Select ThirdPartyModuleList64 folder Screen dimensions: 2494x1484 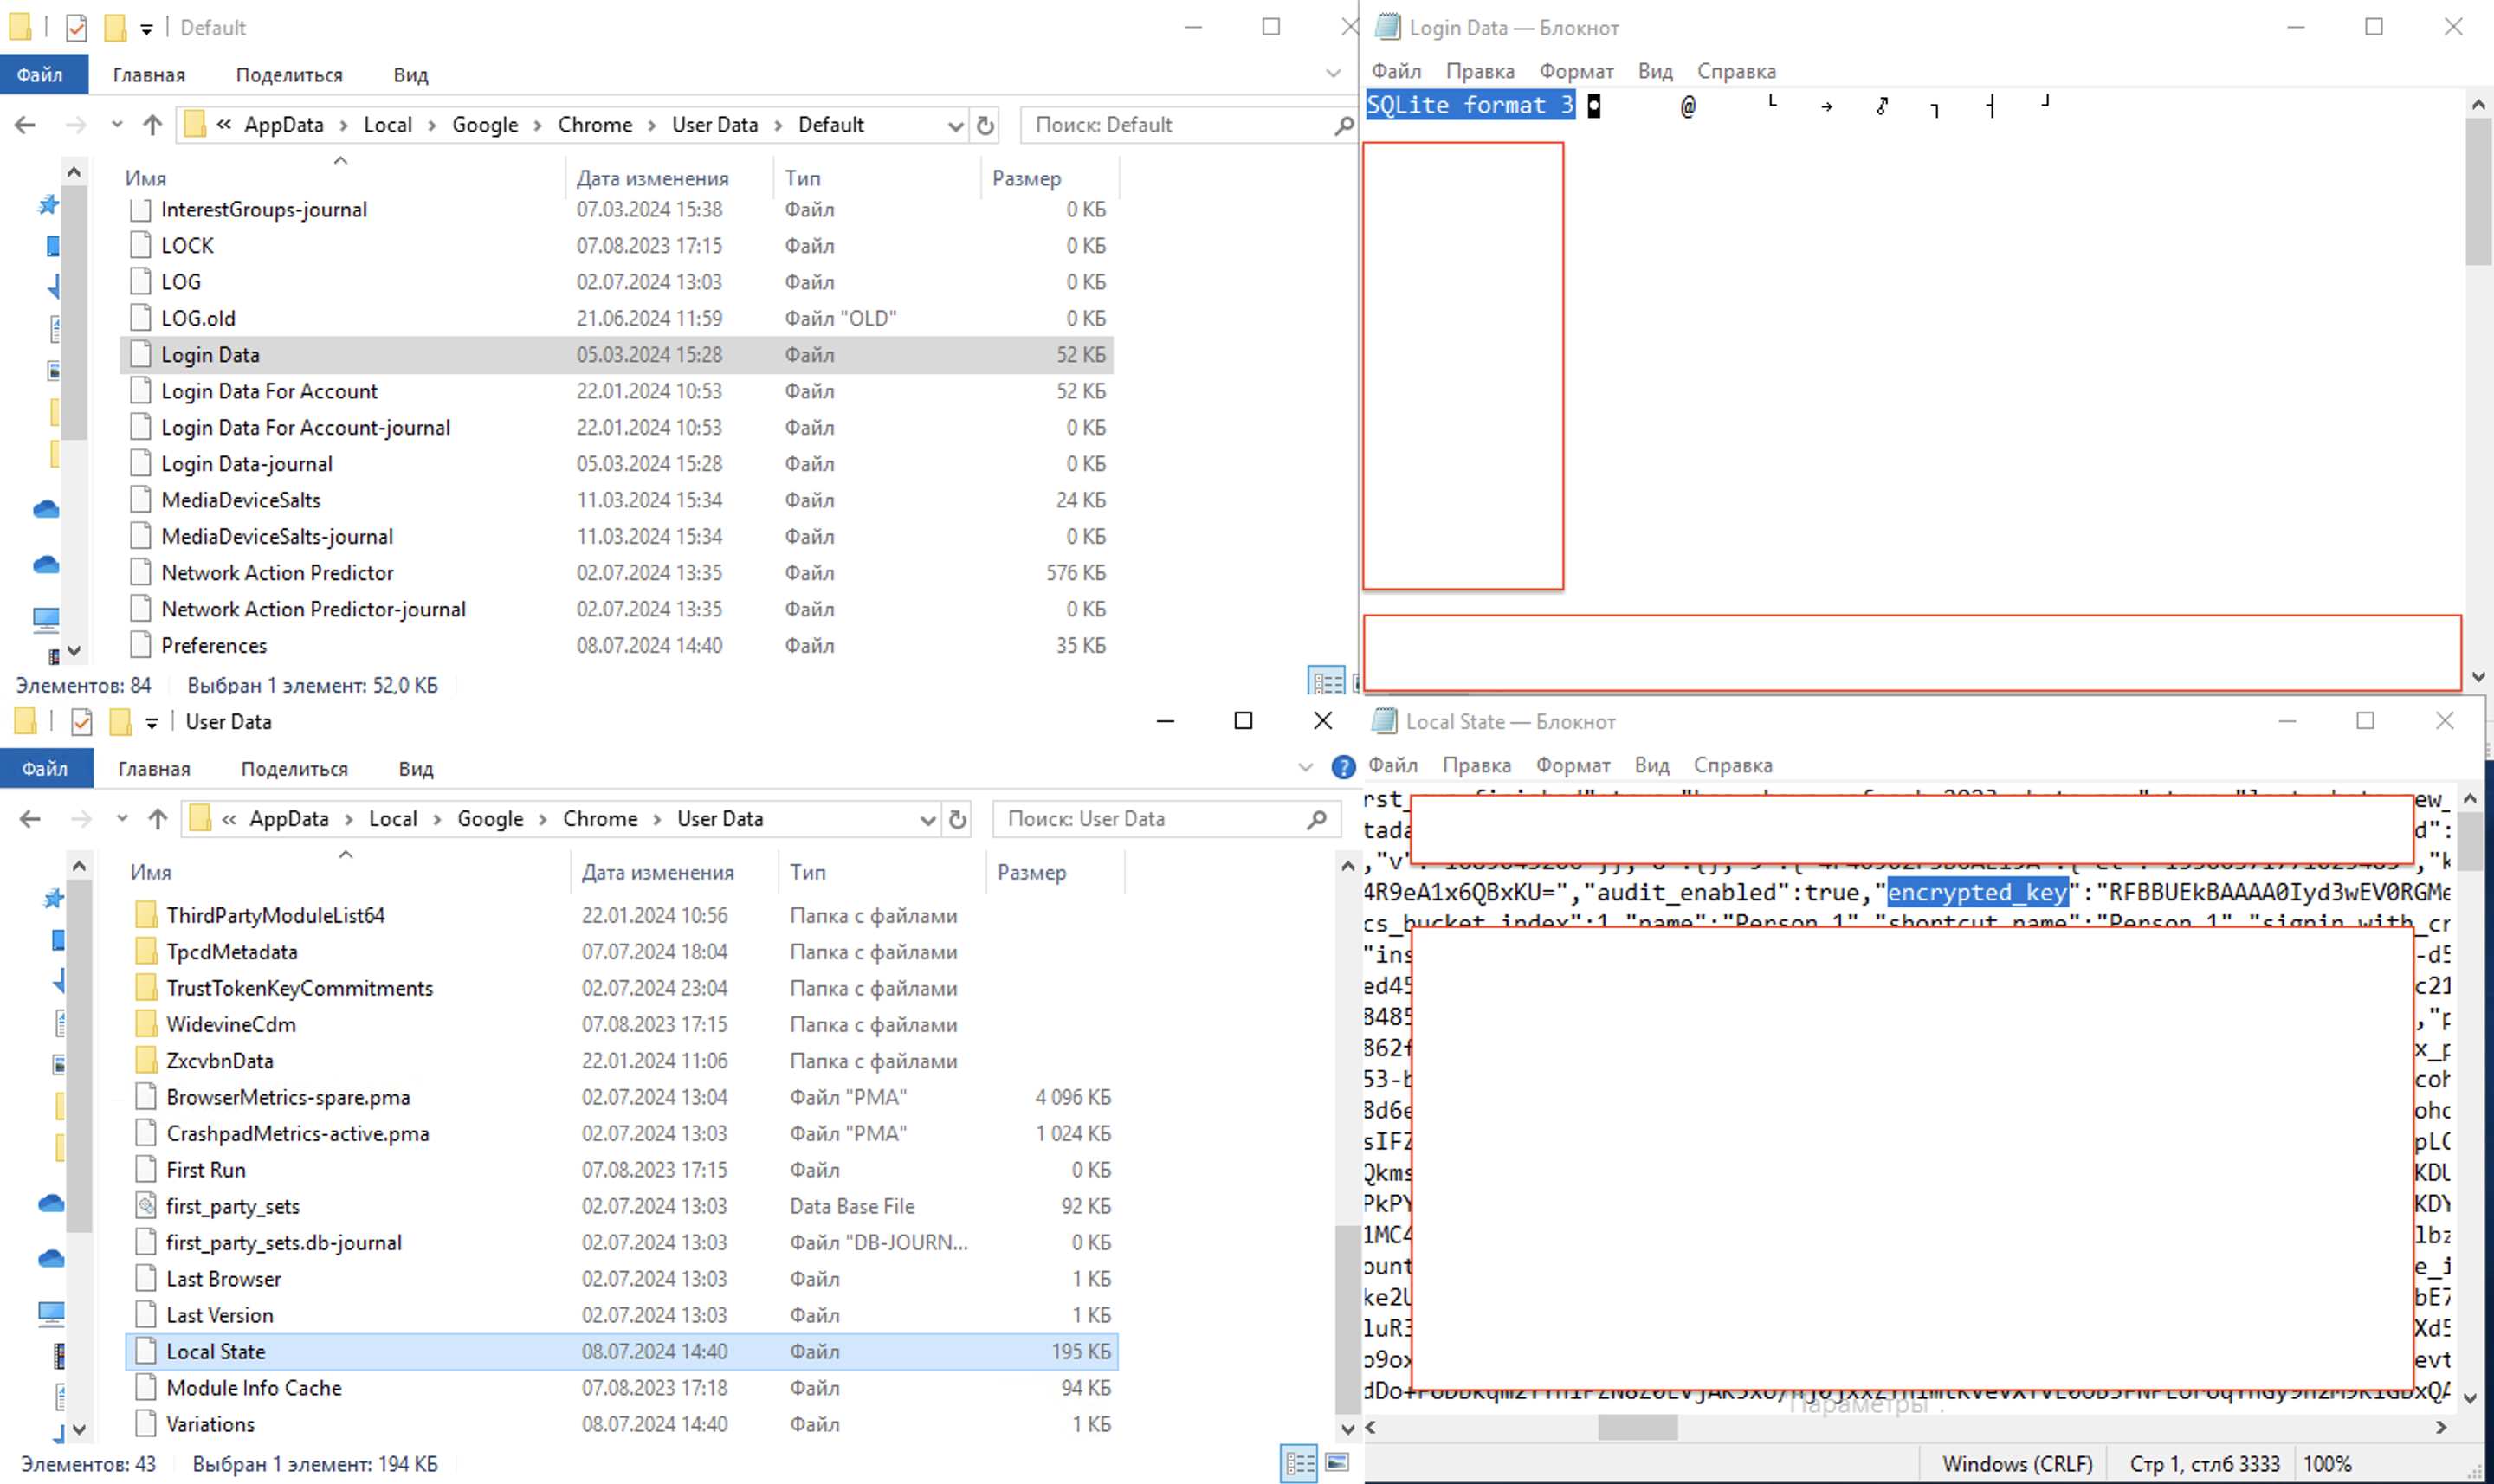pyautogui.click(x=275, y=915)
